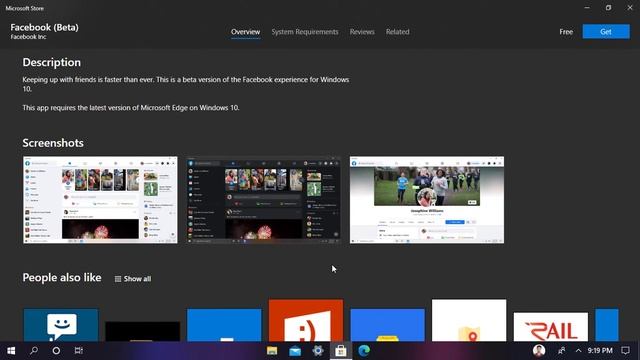The width and height of the screenshot is (640, 360).
Task: Open the blue app tile after the black tile
Action: [x=224, y=325]
